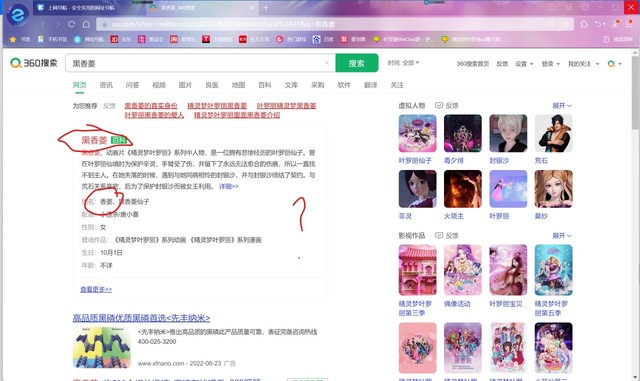Go to 360搜索首页 link
640x381 pixels.
(x=472, y=64)
